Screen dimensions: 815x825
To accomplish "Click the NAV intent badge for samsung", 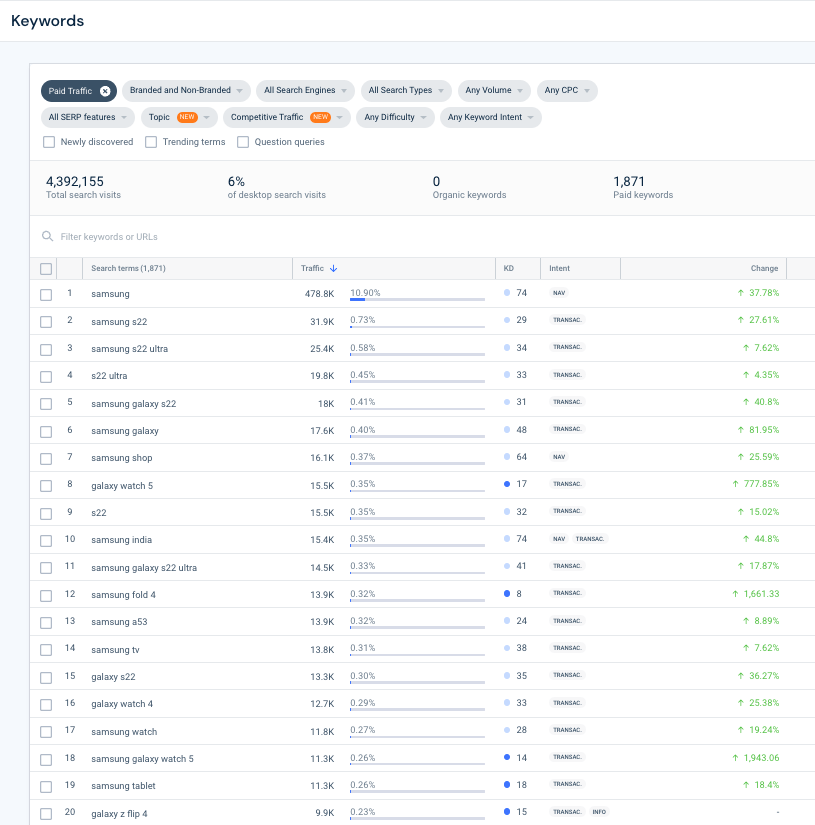I will pyautogui.click(x=559, y=293).
